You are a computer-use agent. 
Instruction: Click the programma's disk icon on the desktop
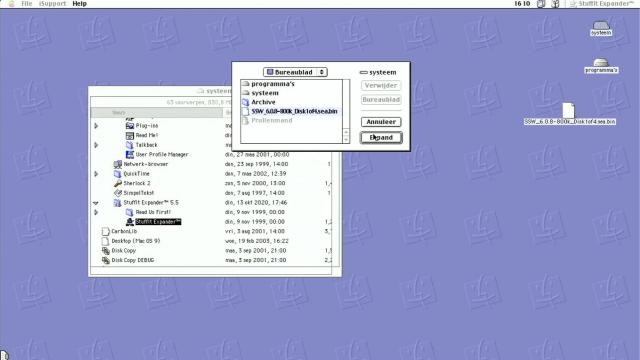tap(601, 63)
